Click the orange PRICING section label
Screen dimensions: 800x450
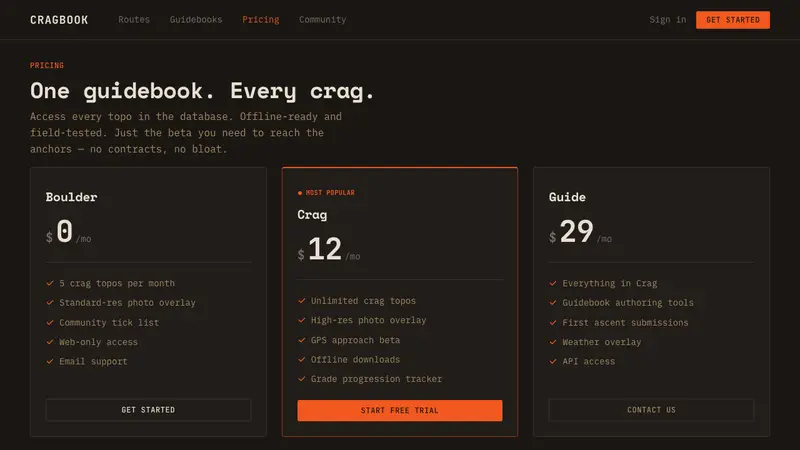pos(47,65)
